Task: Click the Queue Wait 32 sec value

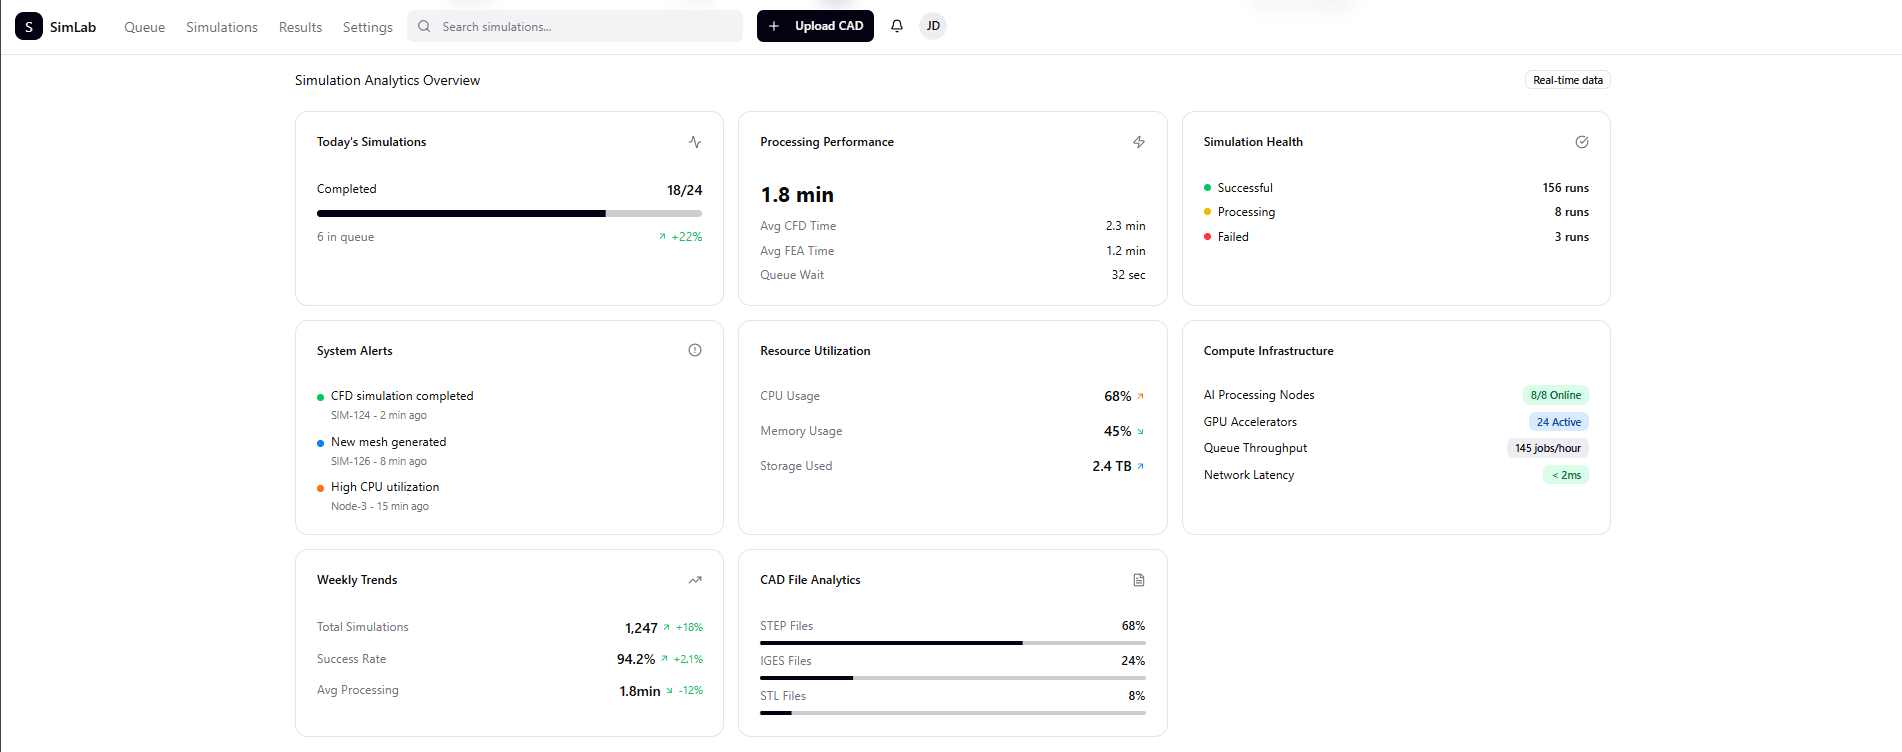Action: pyautogui.click(x=1128, y=275)
